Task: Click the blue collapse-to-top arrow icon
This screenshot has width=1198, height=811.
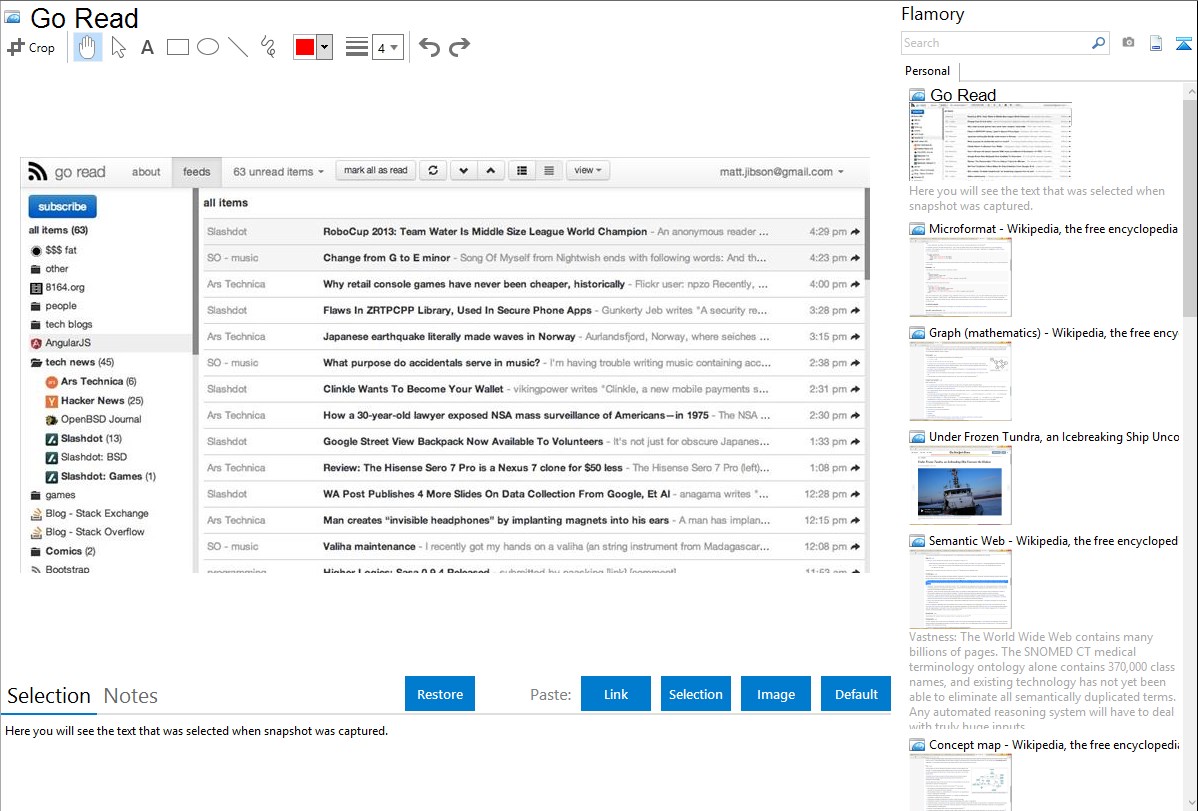Action: point(1183,43)
